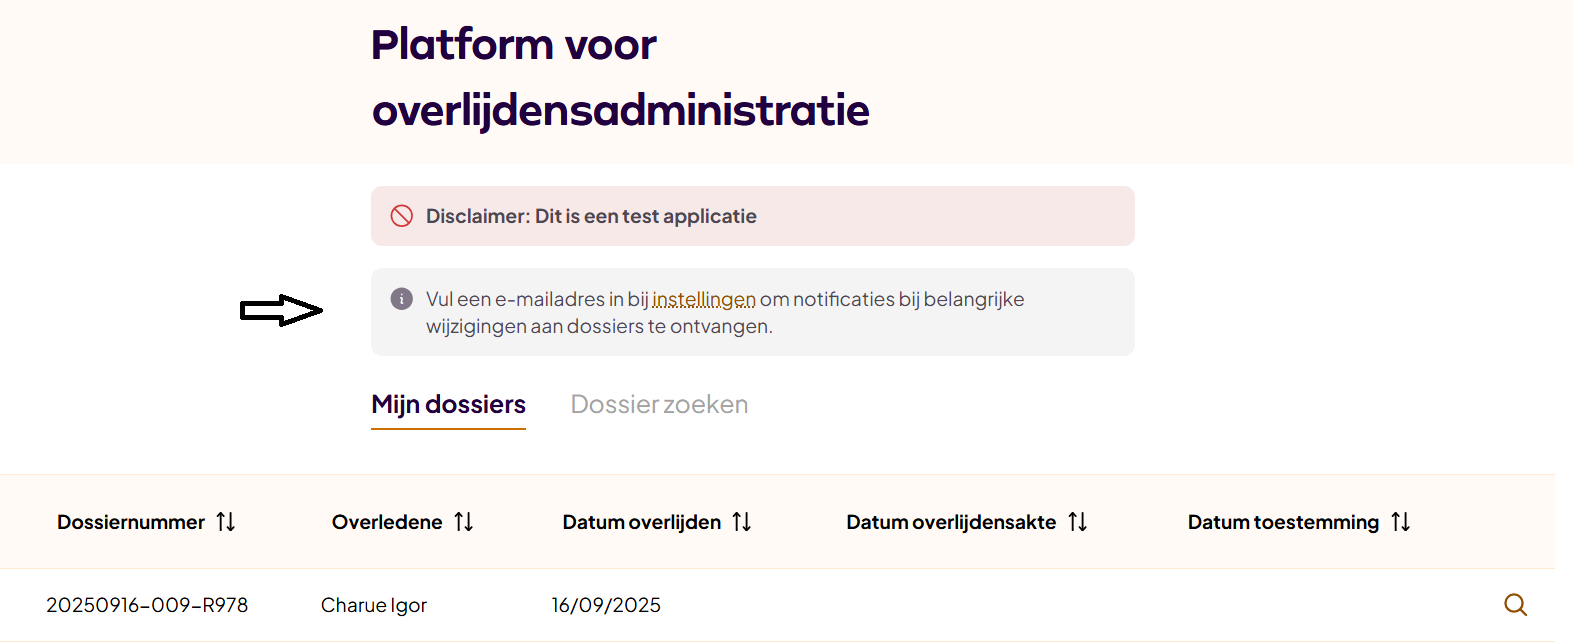The height and width of the screenshot is (642, 1573).
Task: Select the Mijn dossiers tab
Action: point(448,404)
